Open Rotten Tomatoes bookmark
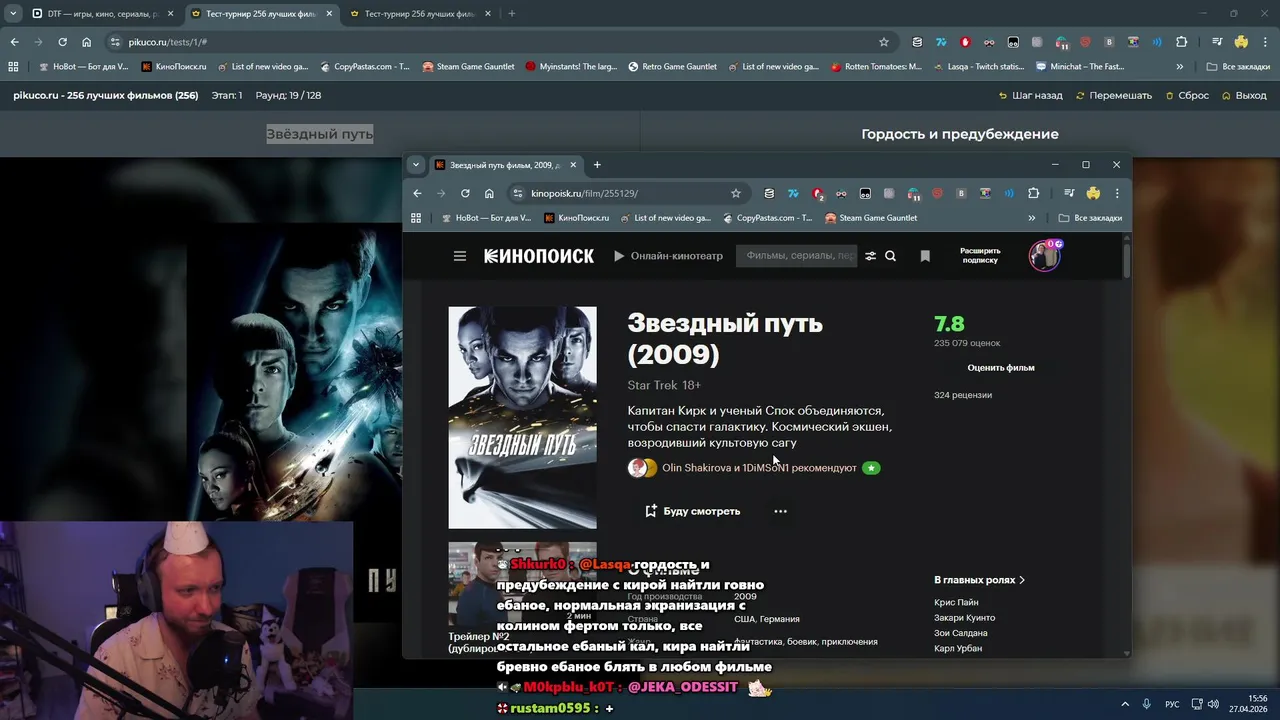 tap(876, 67)
